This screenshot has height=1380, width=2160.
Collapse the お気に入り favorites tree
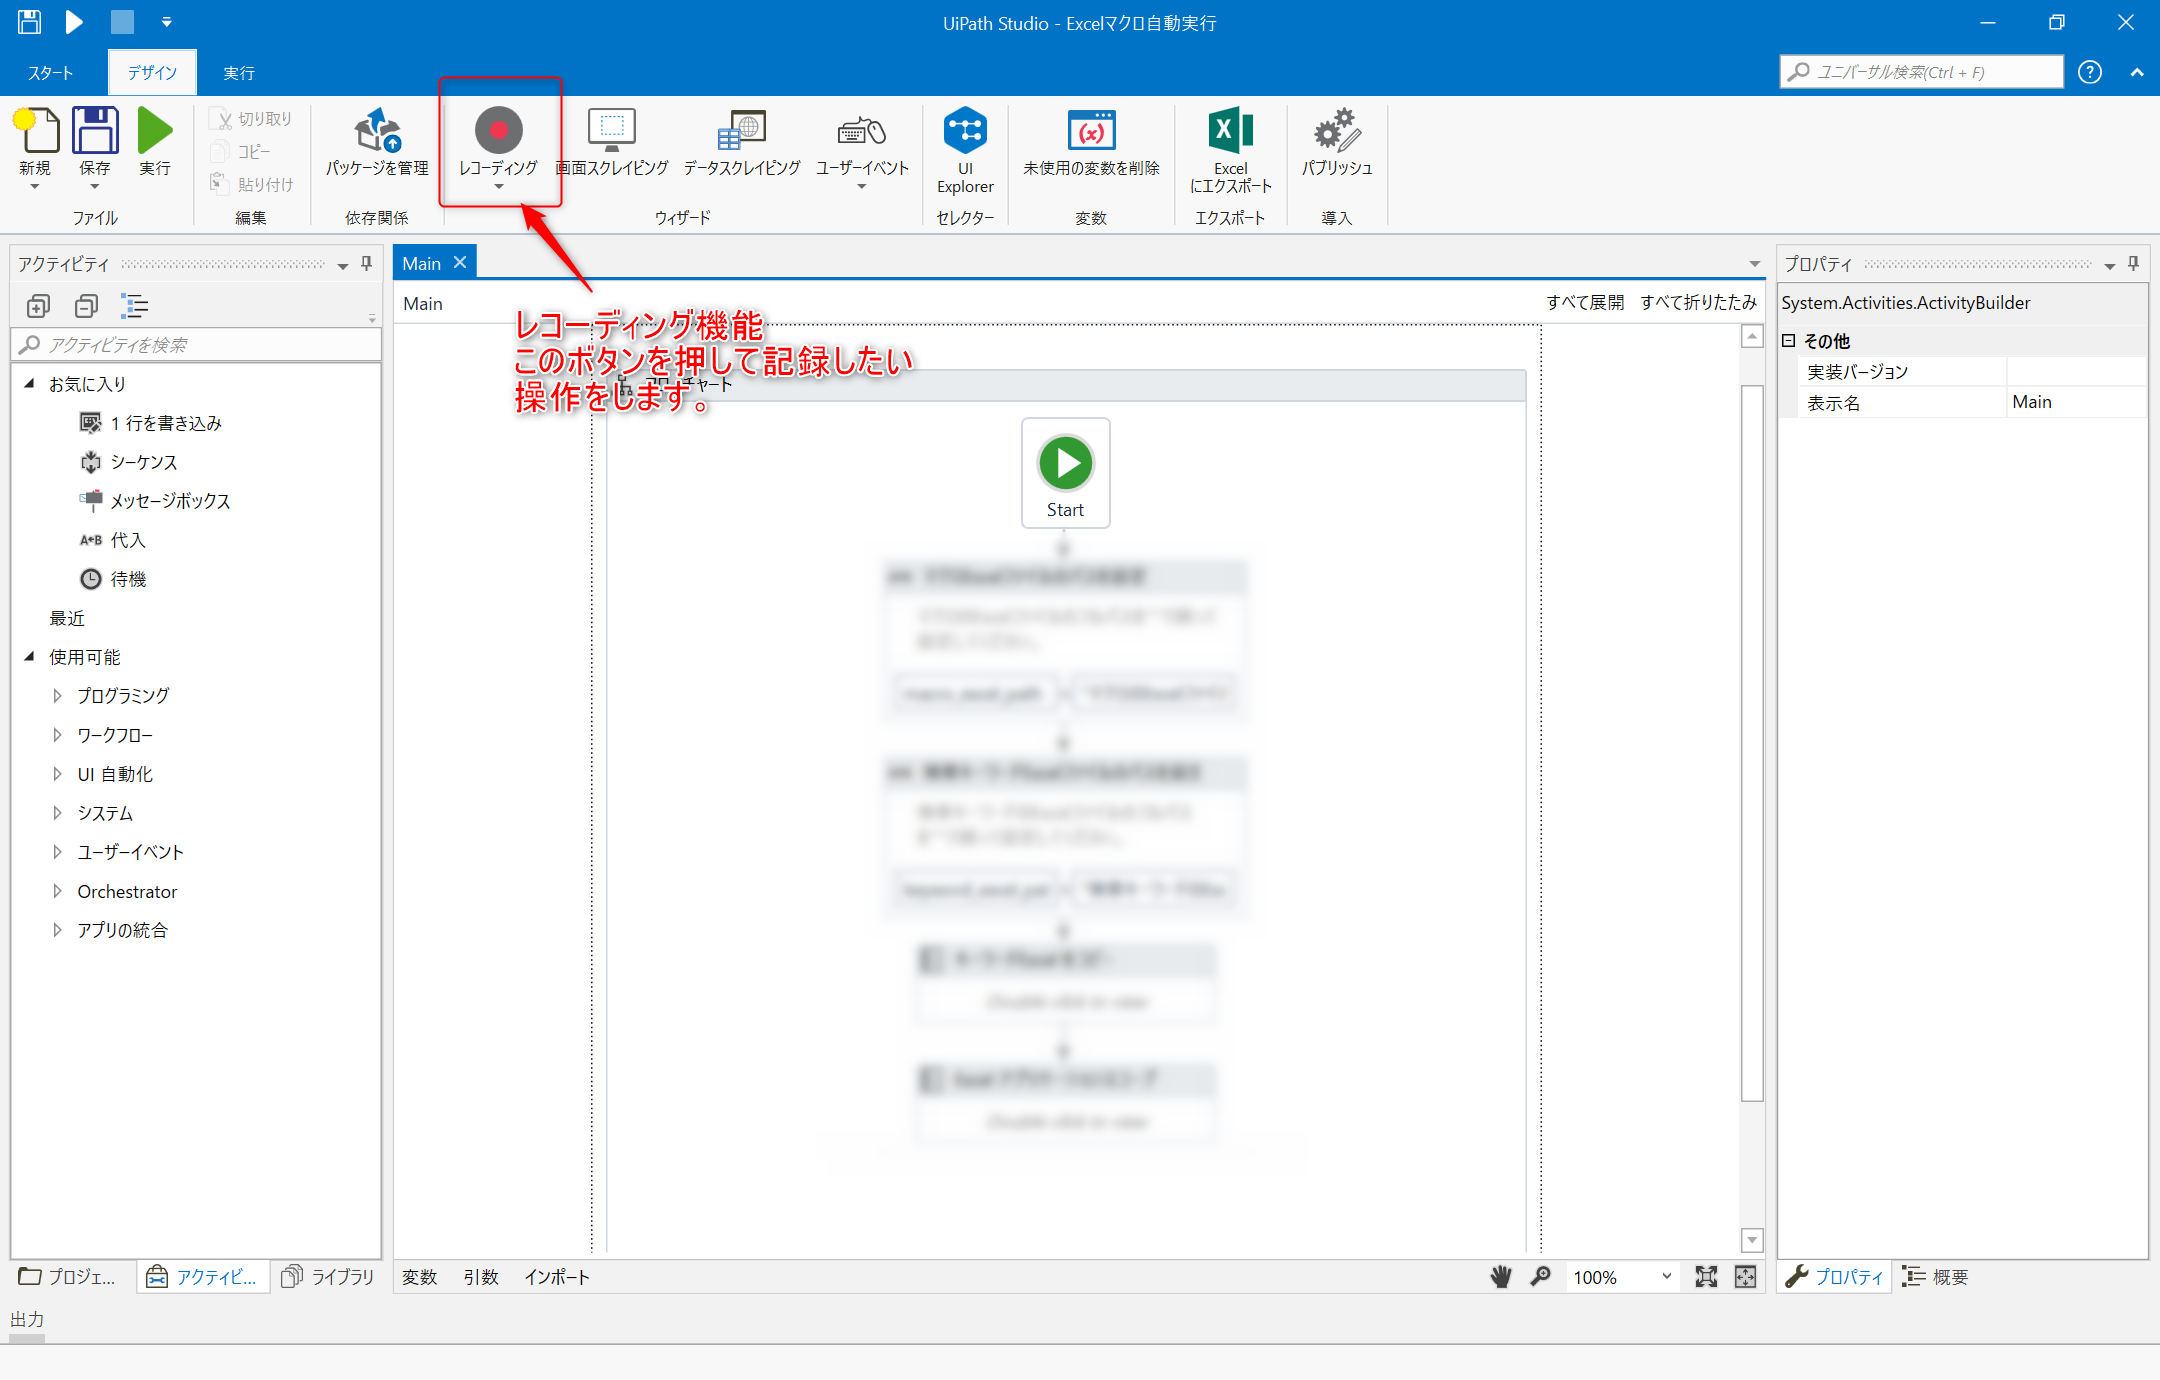point(29,384)
